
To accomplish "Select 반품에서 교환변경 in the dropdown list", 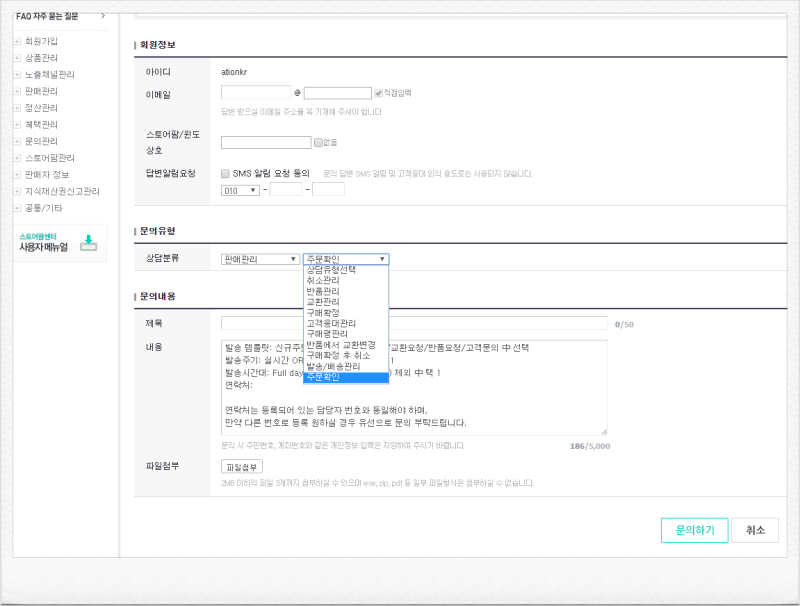I will [x=346, y=345].
